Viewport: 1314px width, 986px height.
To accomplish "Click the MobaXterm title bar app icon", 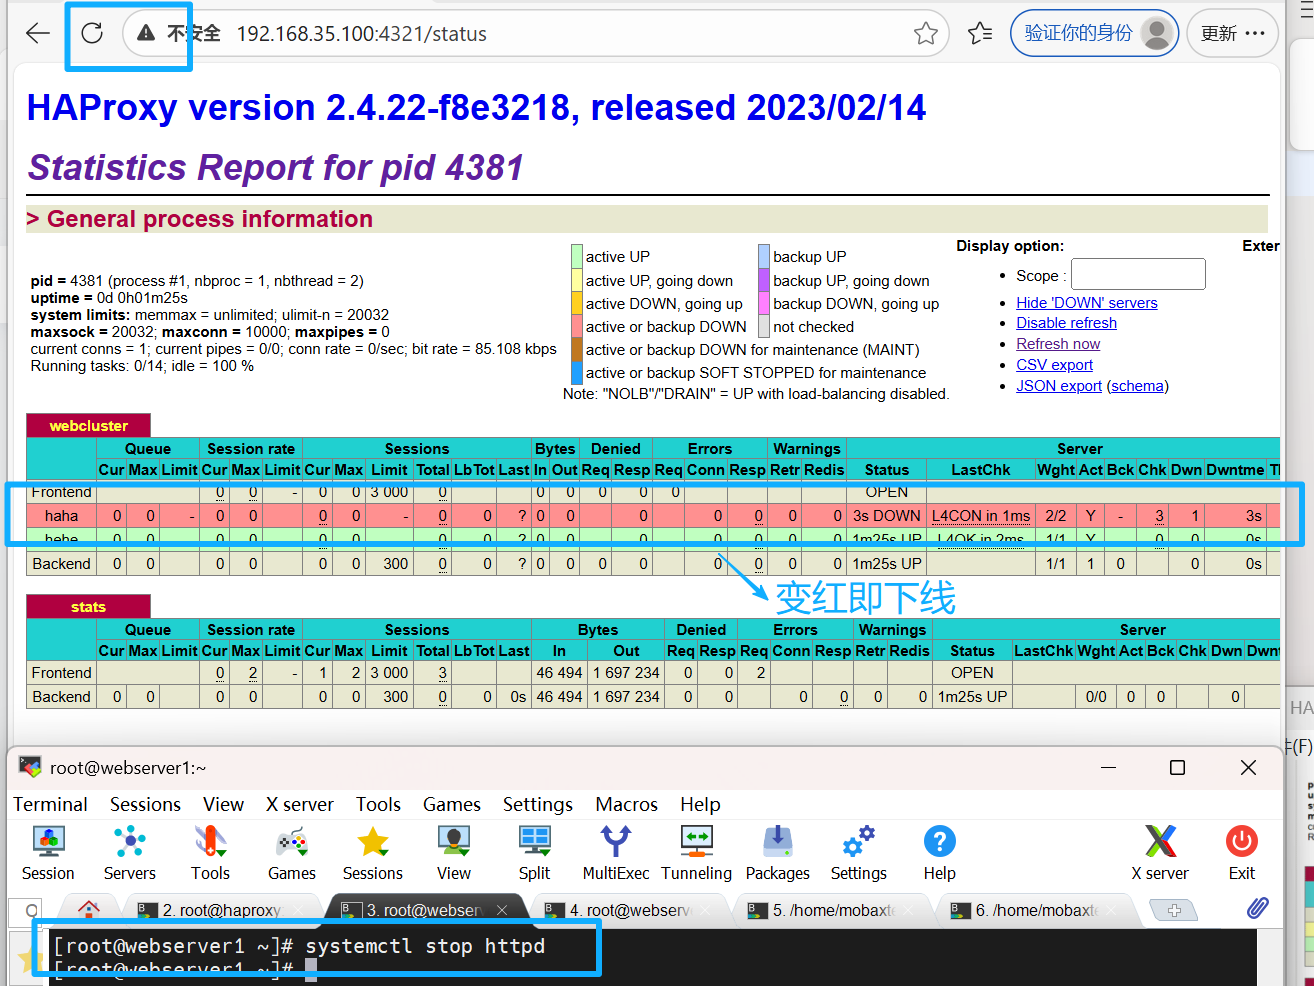I will 30,767.
